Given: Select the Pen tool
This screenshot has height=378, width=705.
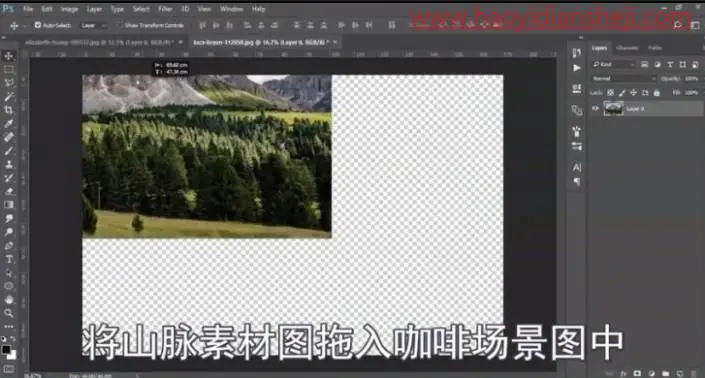Looking at the screenshot, I should click(9, 246).
